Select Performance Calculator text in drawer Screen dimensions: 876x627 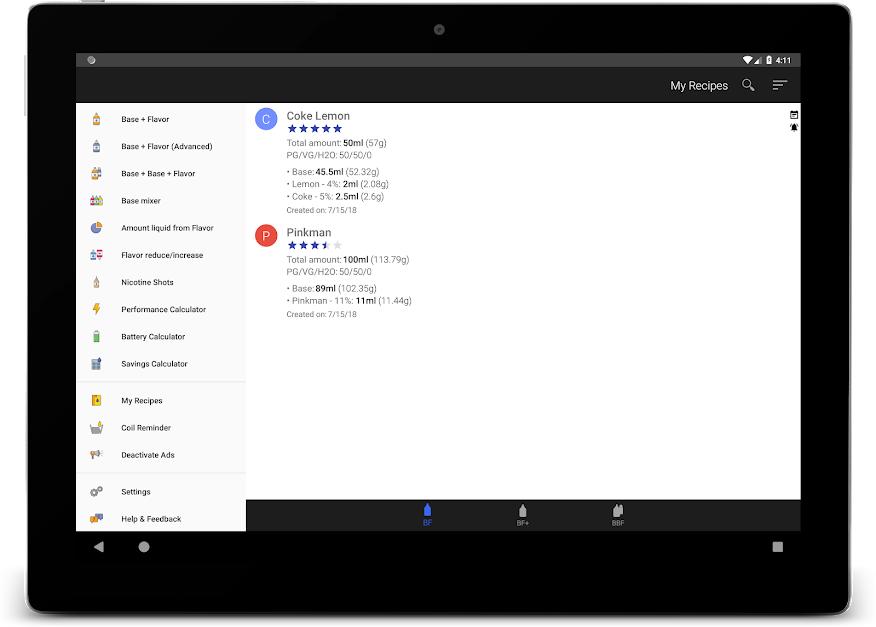click(163, 309)
